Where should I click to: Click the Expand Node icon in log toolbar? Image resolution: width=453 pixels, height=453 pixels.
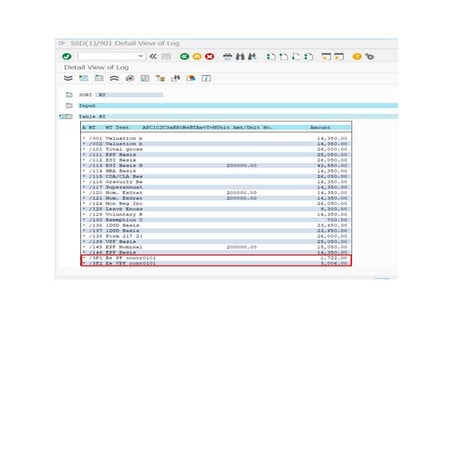coord(83,78)
